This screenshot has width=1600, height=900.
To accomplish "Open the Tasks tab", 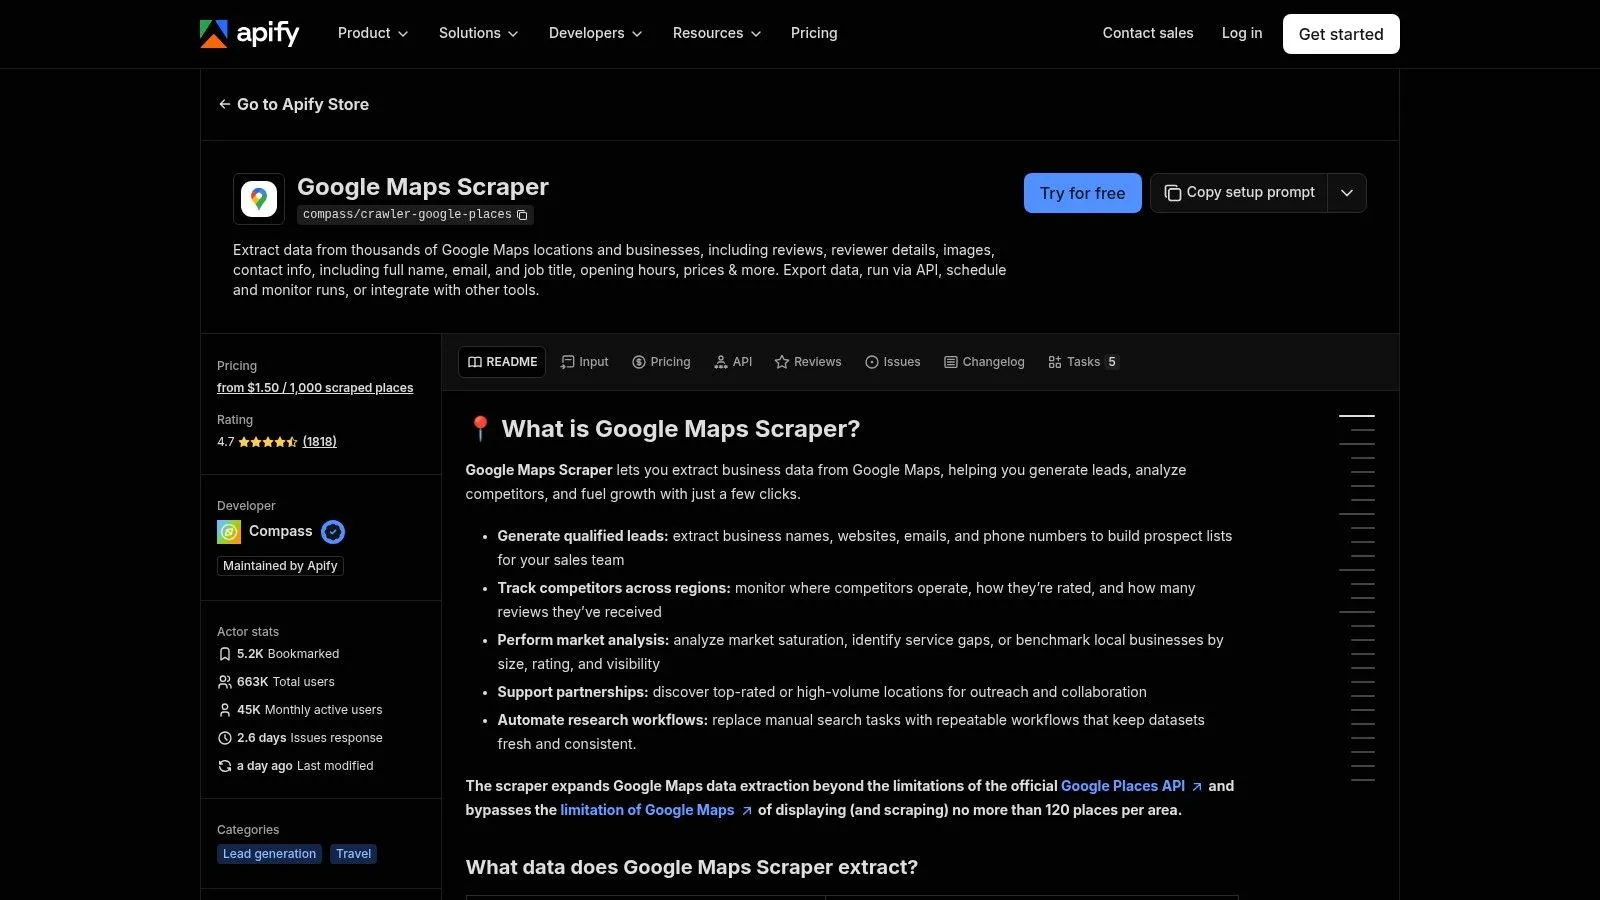I will 1083,362.
